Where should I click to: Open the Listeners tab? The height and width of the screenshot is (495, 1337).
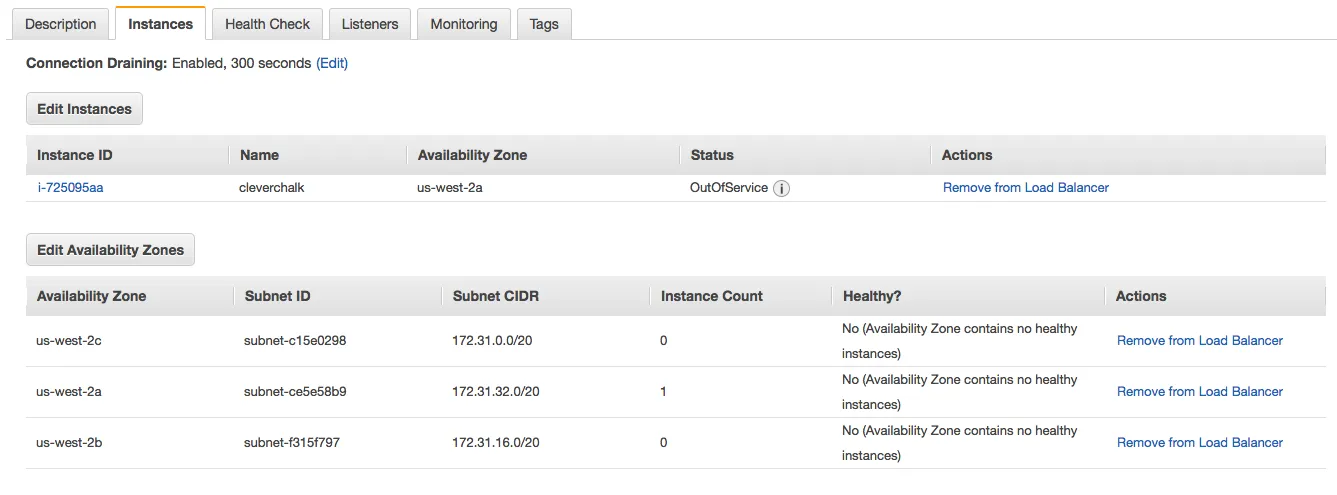pyautogui.click(x=369, y=24)
